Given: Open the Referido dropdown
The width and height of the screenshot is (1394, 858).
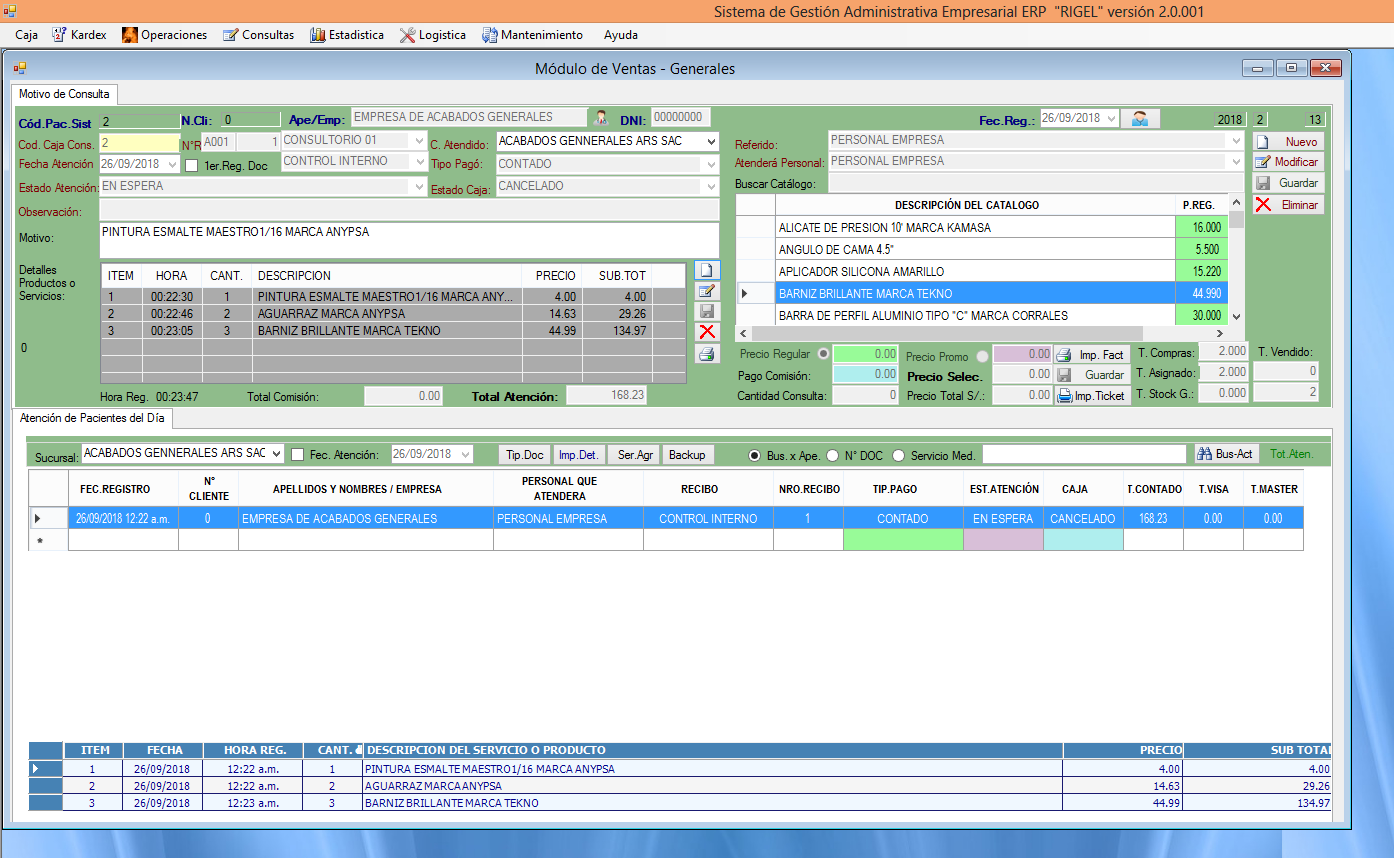Looking at the screenshot, I should [1236, 140].
